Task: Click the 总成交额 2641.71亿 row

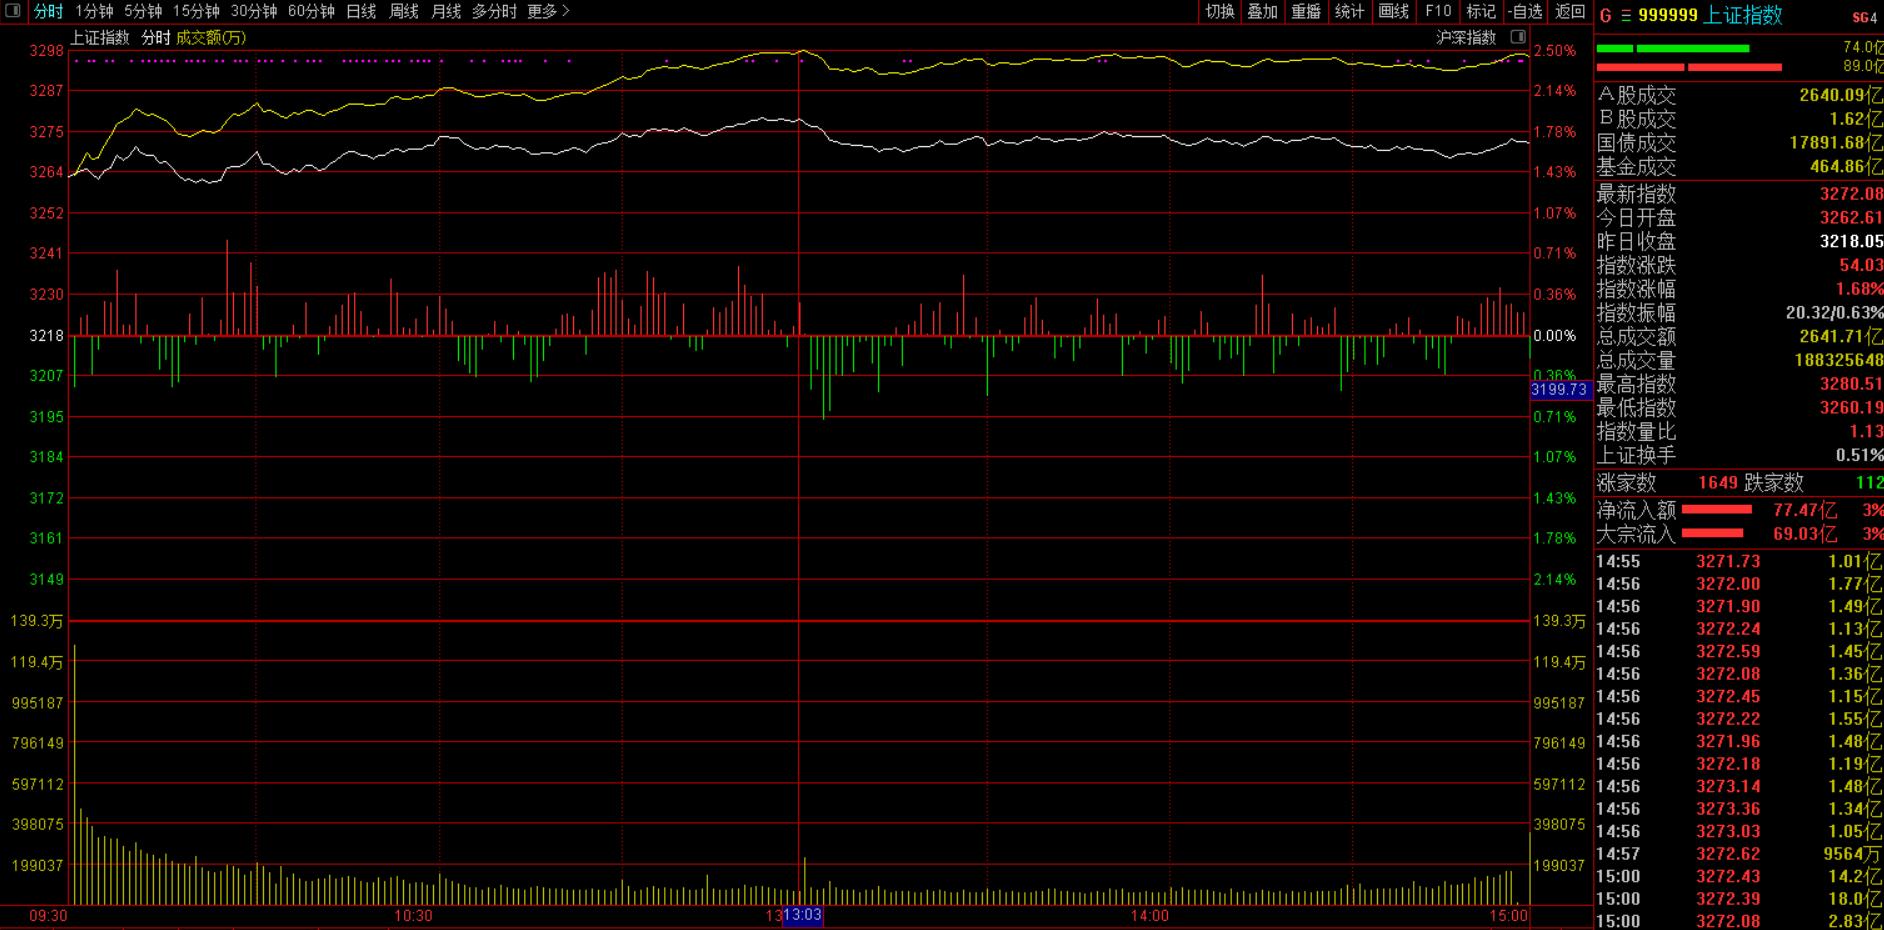Action: click(1739, 337)
